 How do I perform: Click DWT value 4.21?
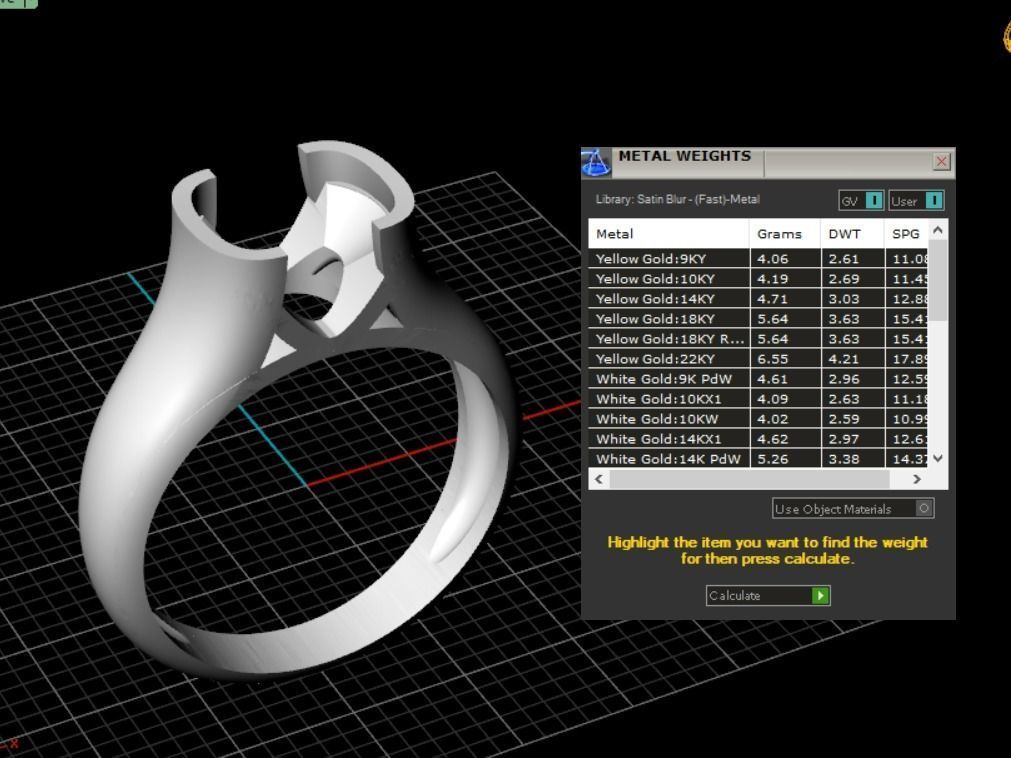coord(844,358)
